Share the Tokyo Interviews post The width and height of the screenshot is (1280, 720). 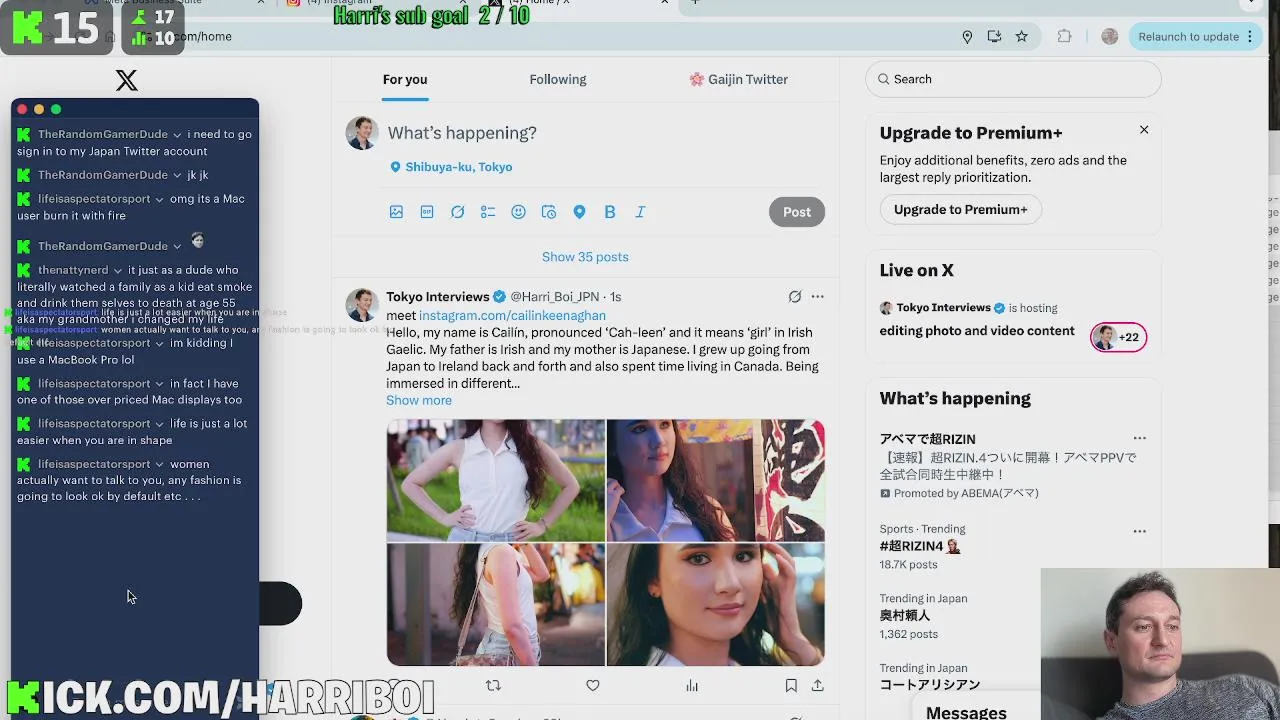(x=818, y=686)
